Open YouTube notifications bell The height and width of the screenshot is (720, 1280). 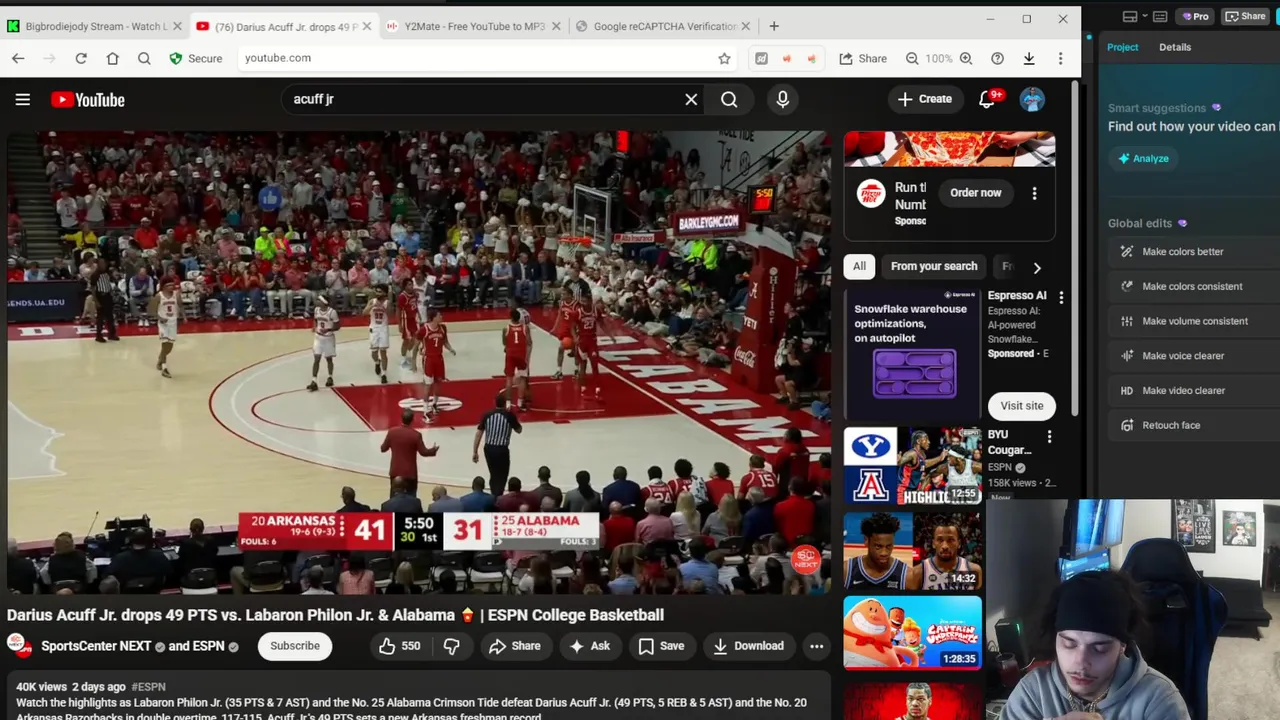click(x=987, y=99)
